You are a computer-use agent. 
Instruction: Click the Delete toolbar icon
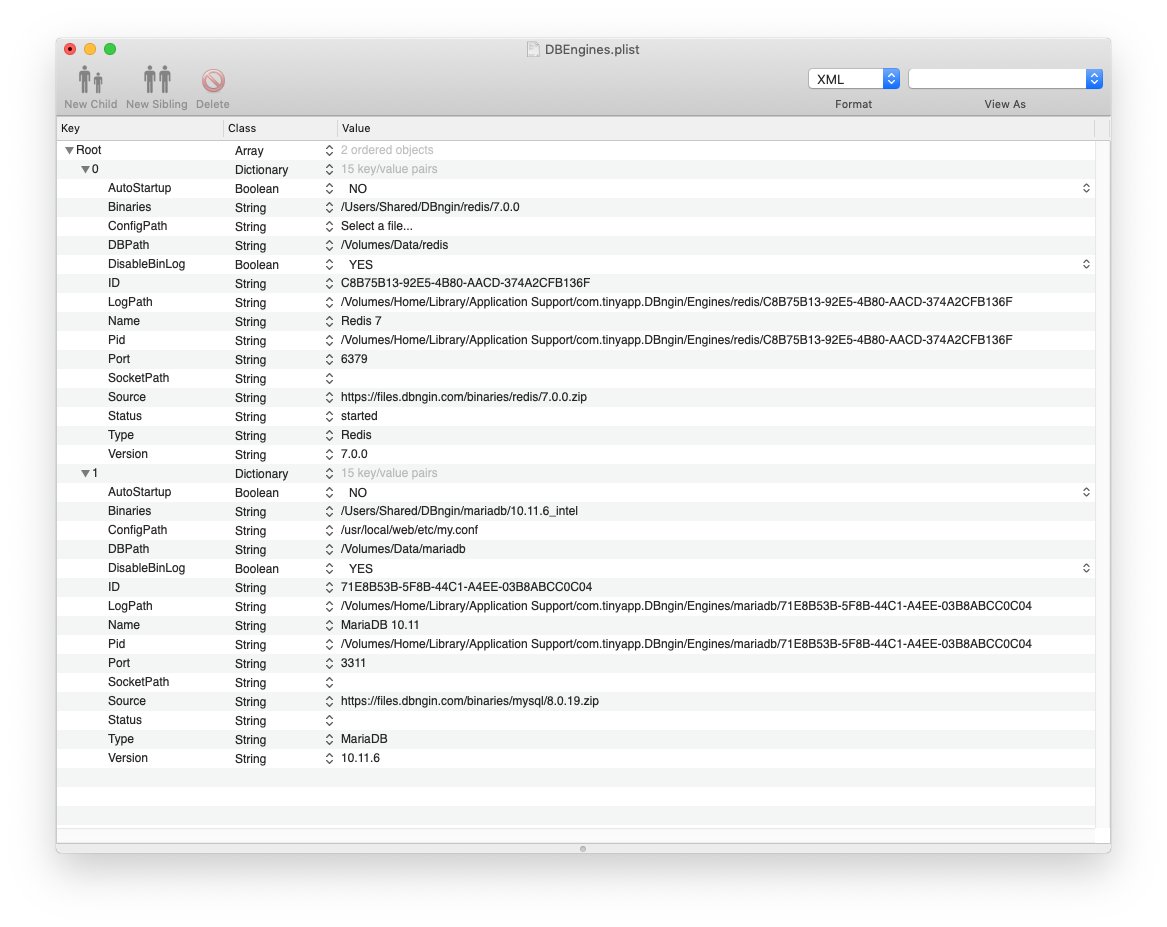213,80
